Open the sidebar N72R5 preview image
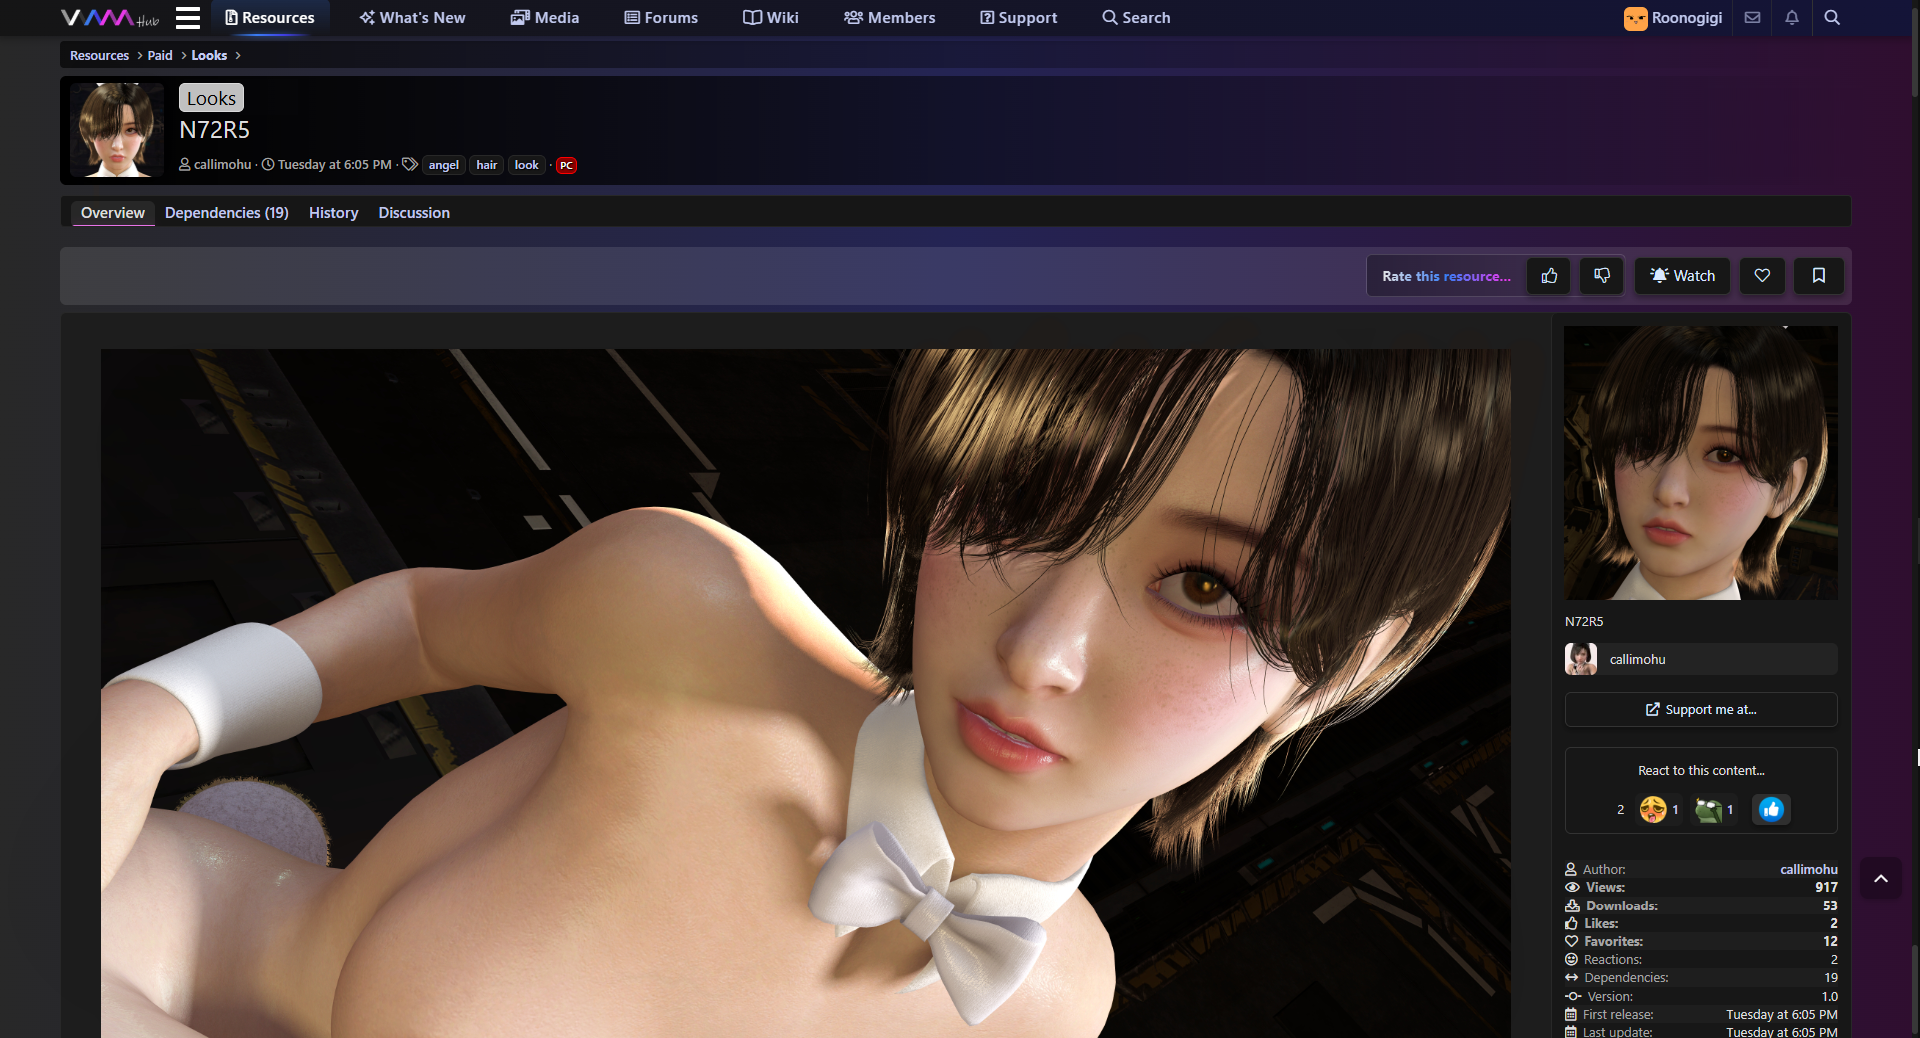This screenshot has height=1038, width=1920. (1701, 463)
